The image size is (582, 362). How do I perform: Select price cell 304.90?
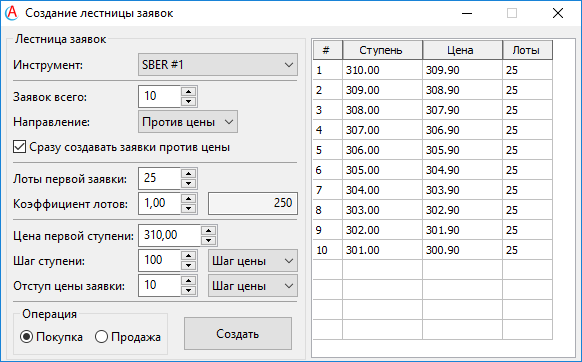tap(462, 170)
